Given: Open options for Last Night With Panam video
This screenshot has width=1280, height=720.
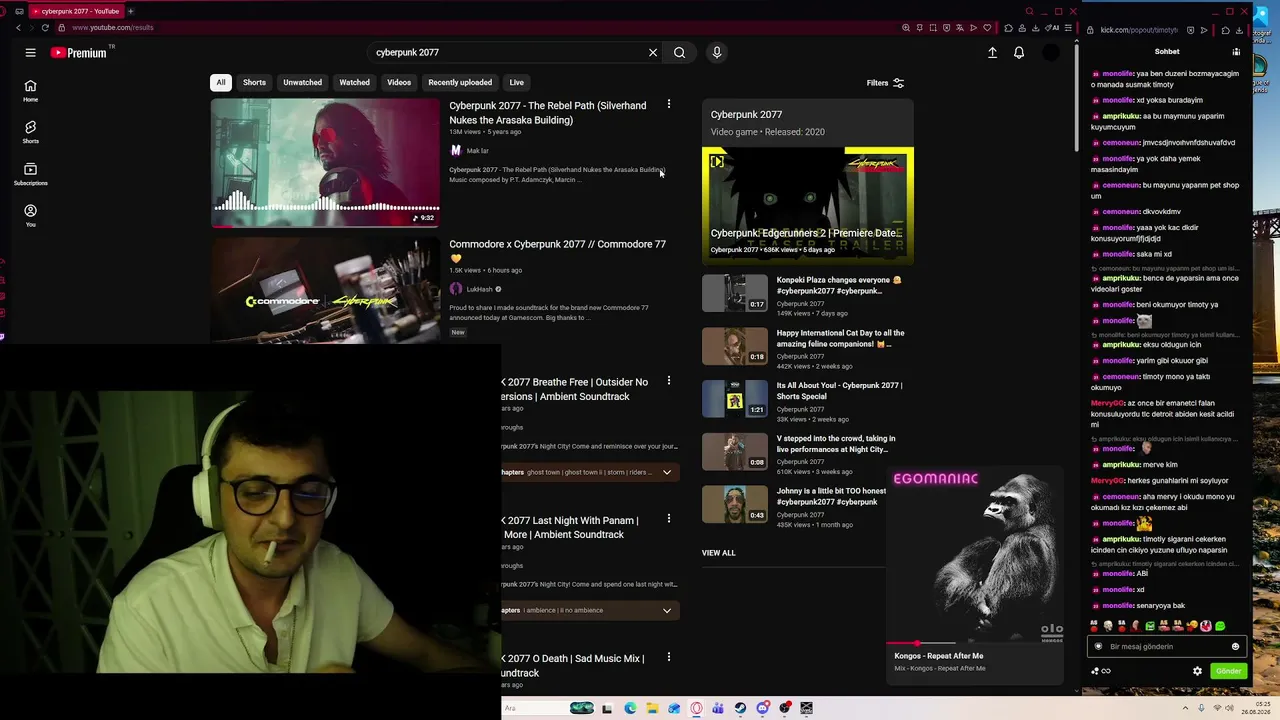Looking at the screenshot, I should [669, 519].
